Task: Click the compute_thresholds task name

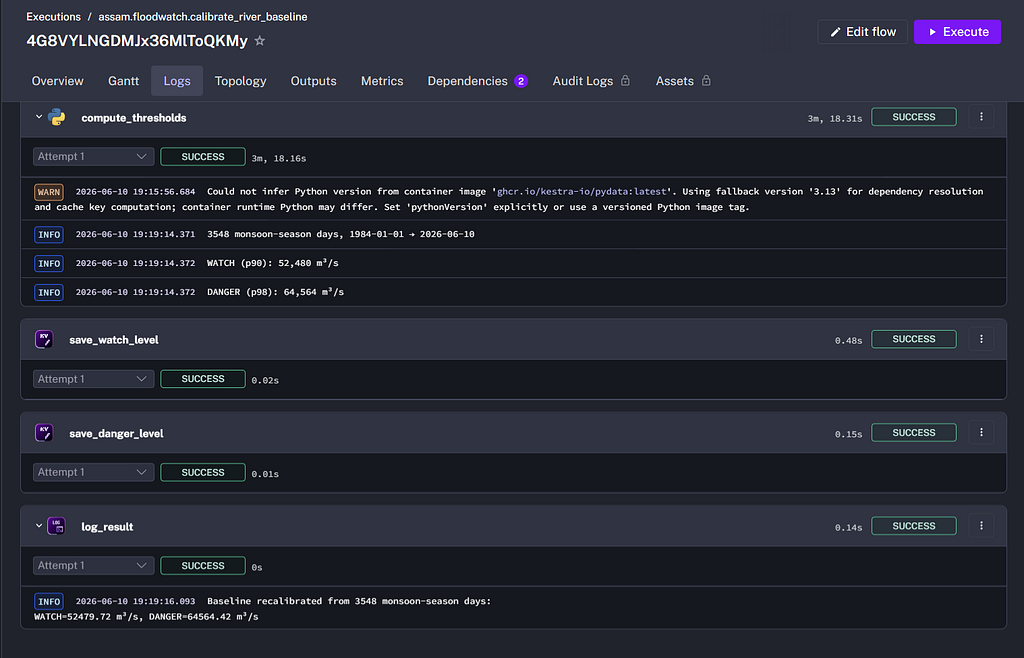Action: coord(134,118)
